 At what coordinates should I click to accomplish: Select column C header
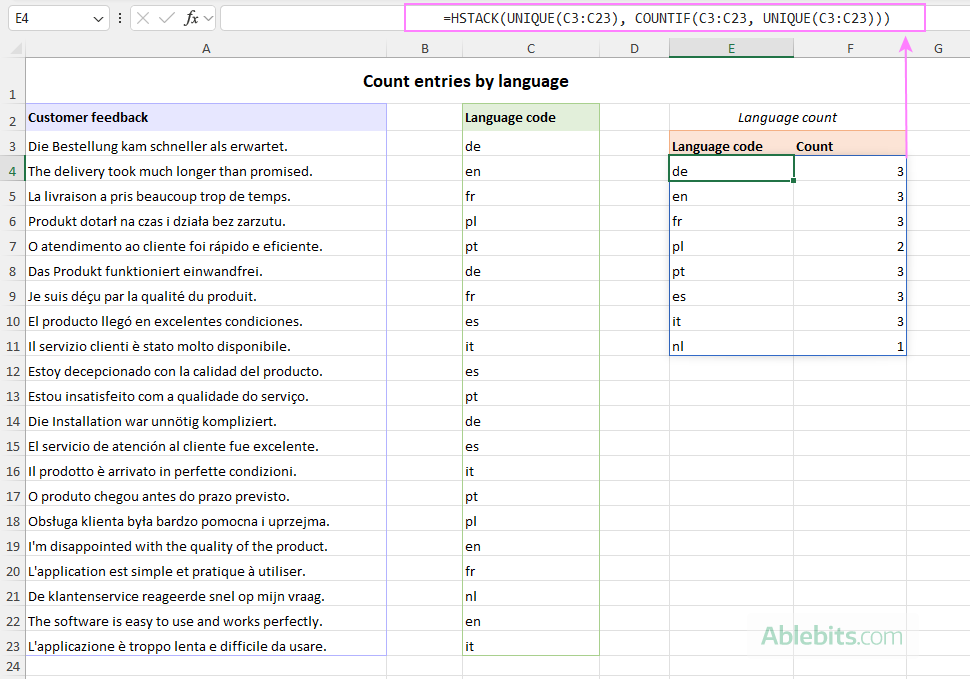(531, 48)
